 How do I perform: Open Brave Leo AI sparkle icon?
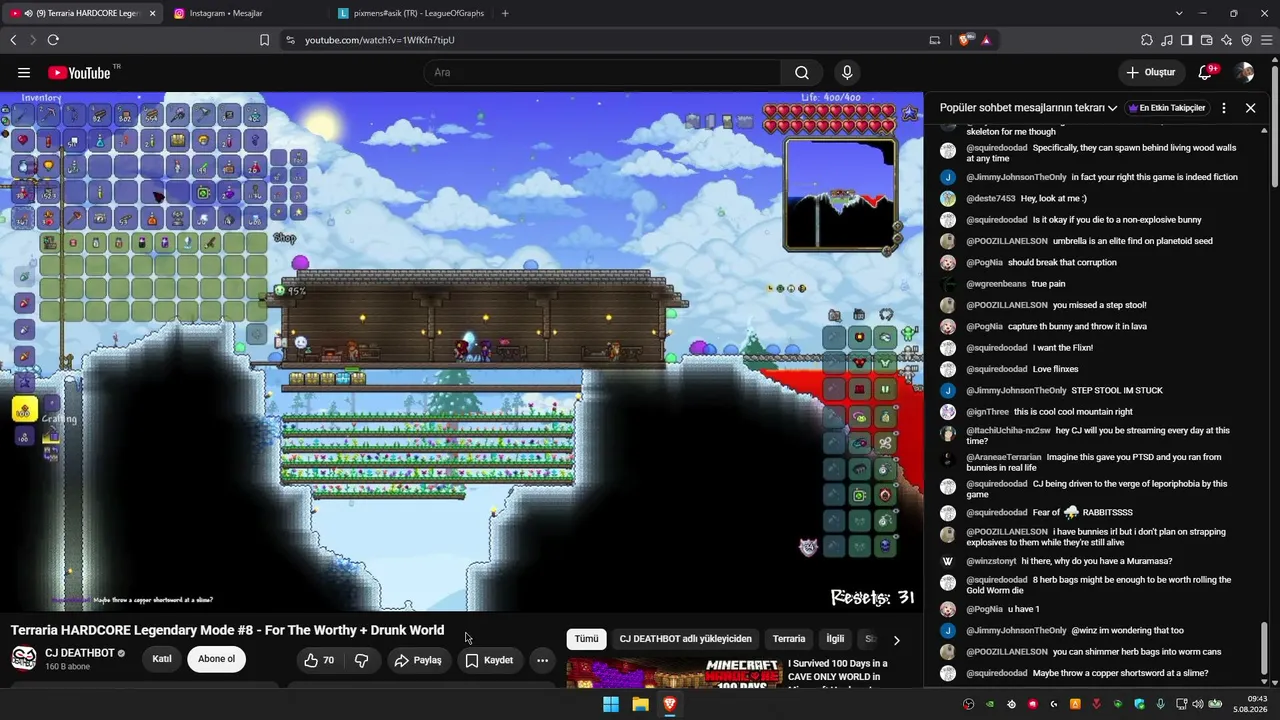1226,40
